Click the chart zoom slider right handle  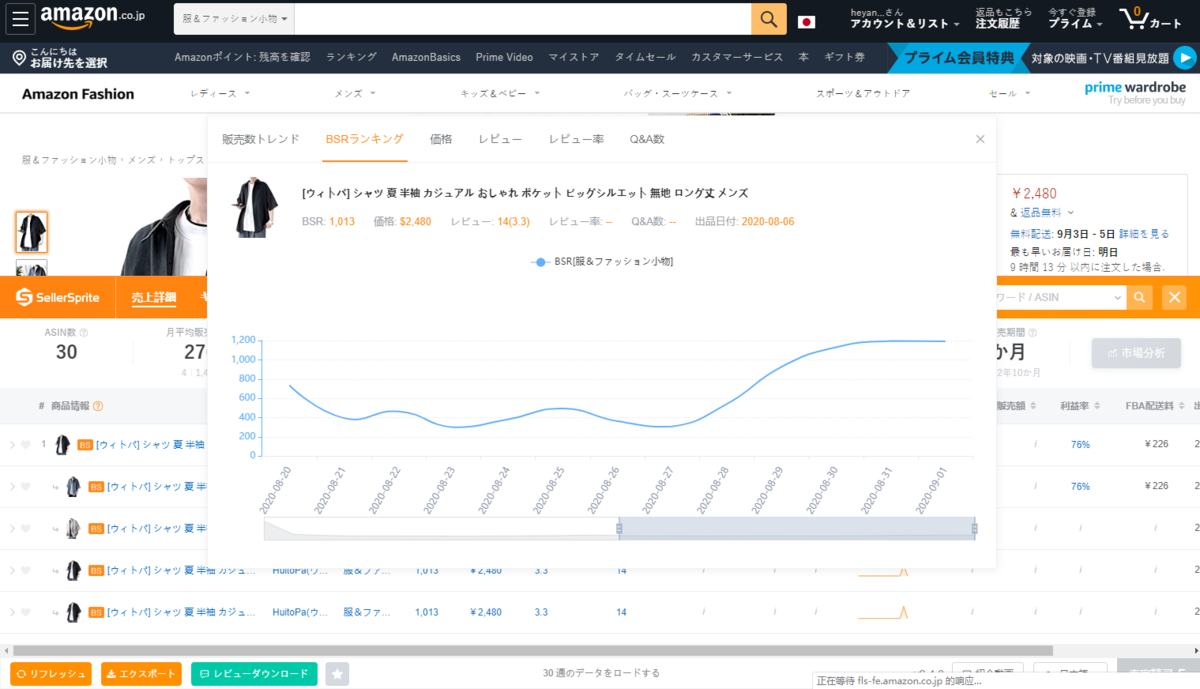click(975, 528)
